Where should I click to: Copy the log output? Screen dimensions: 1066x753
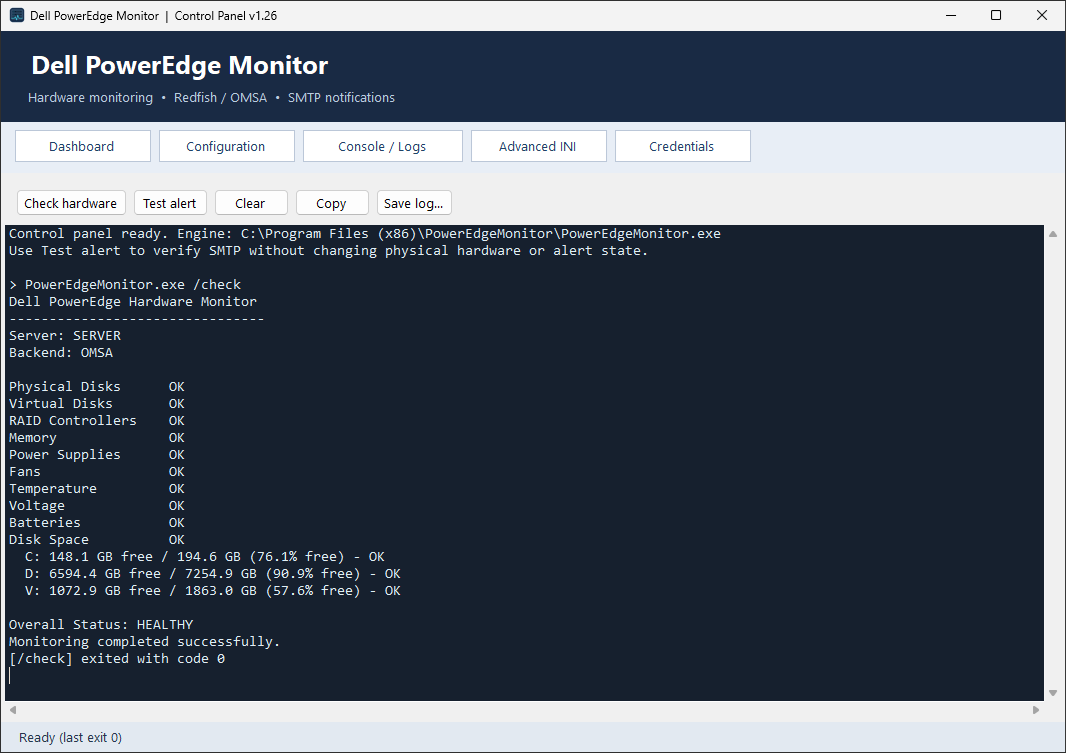coord(332,203)
